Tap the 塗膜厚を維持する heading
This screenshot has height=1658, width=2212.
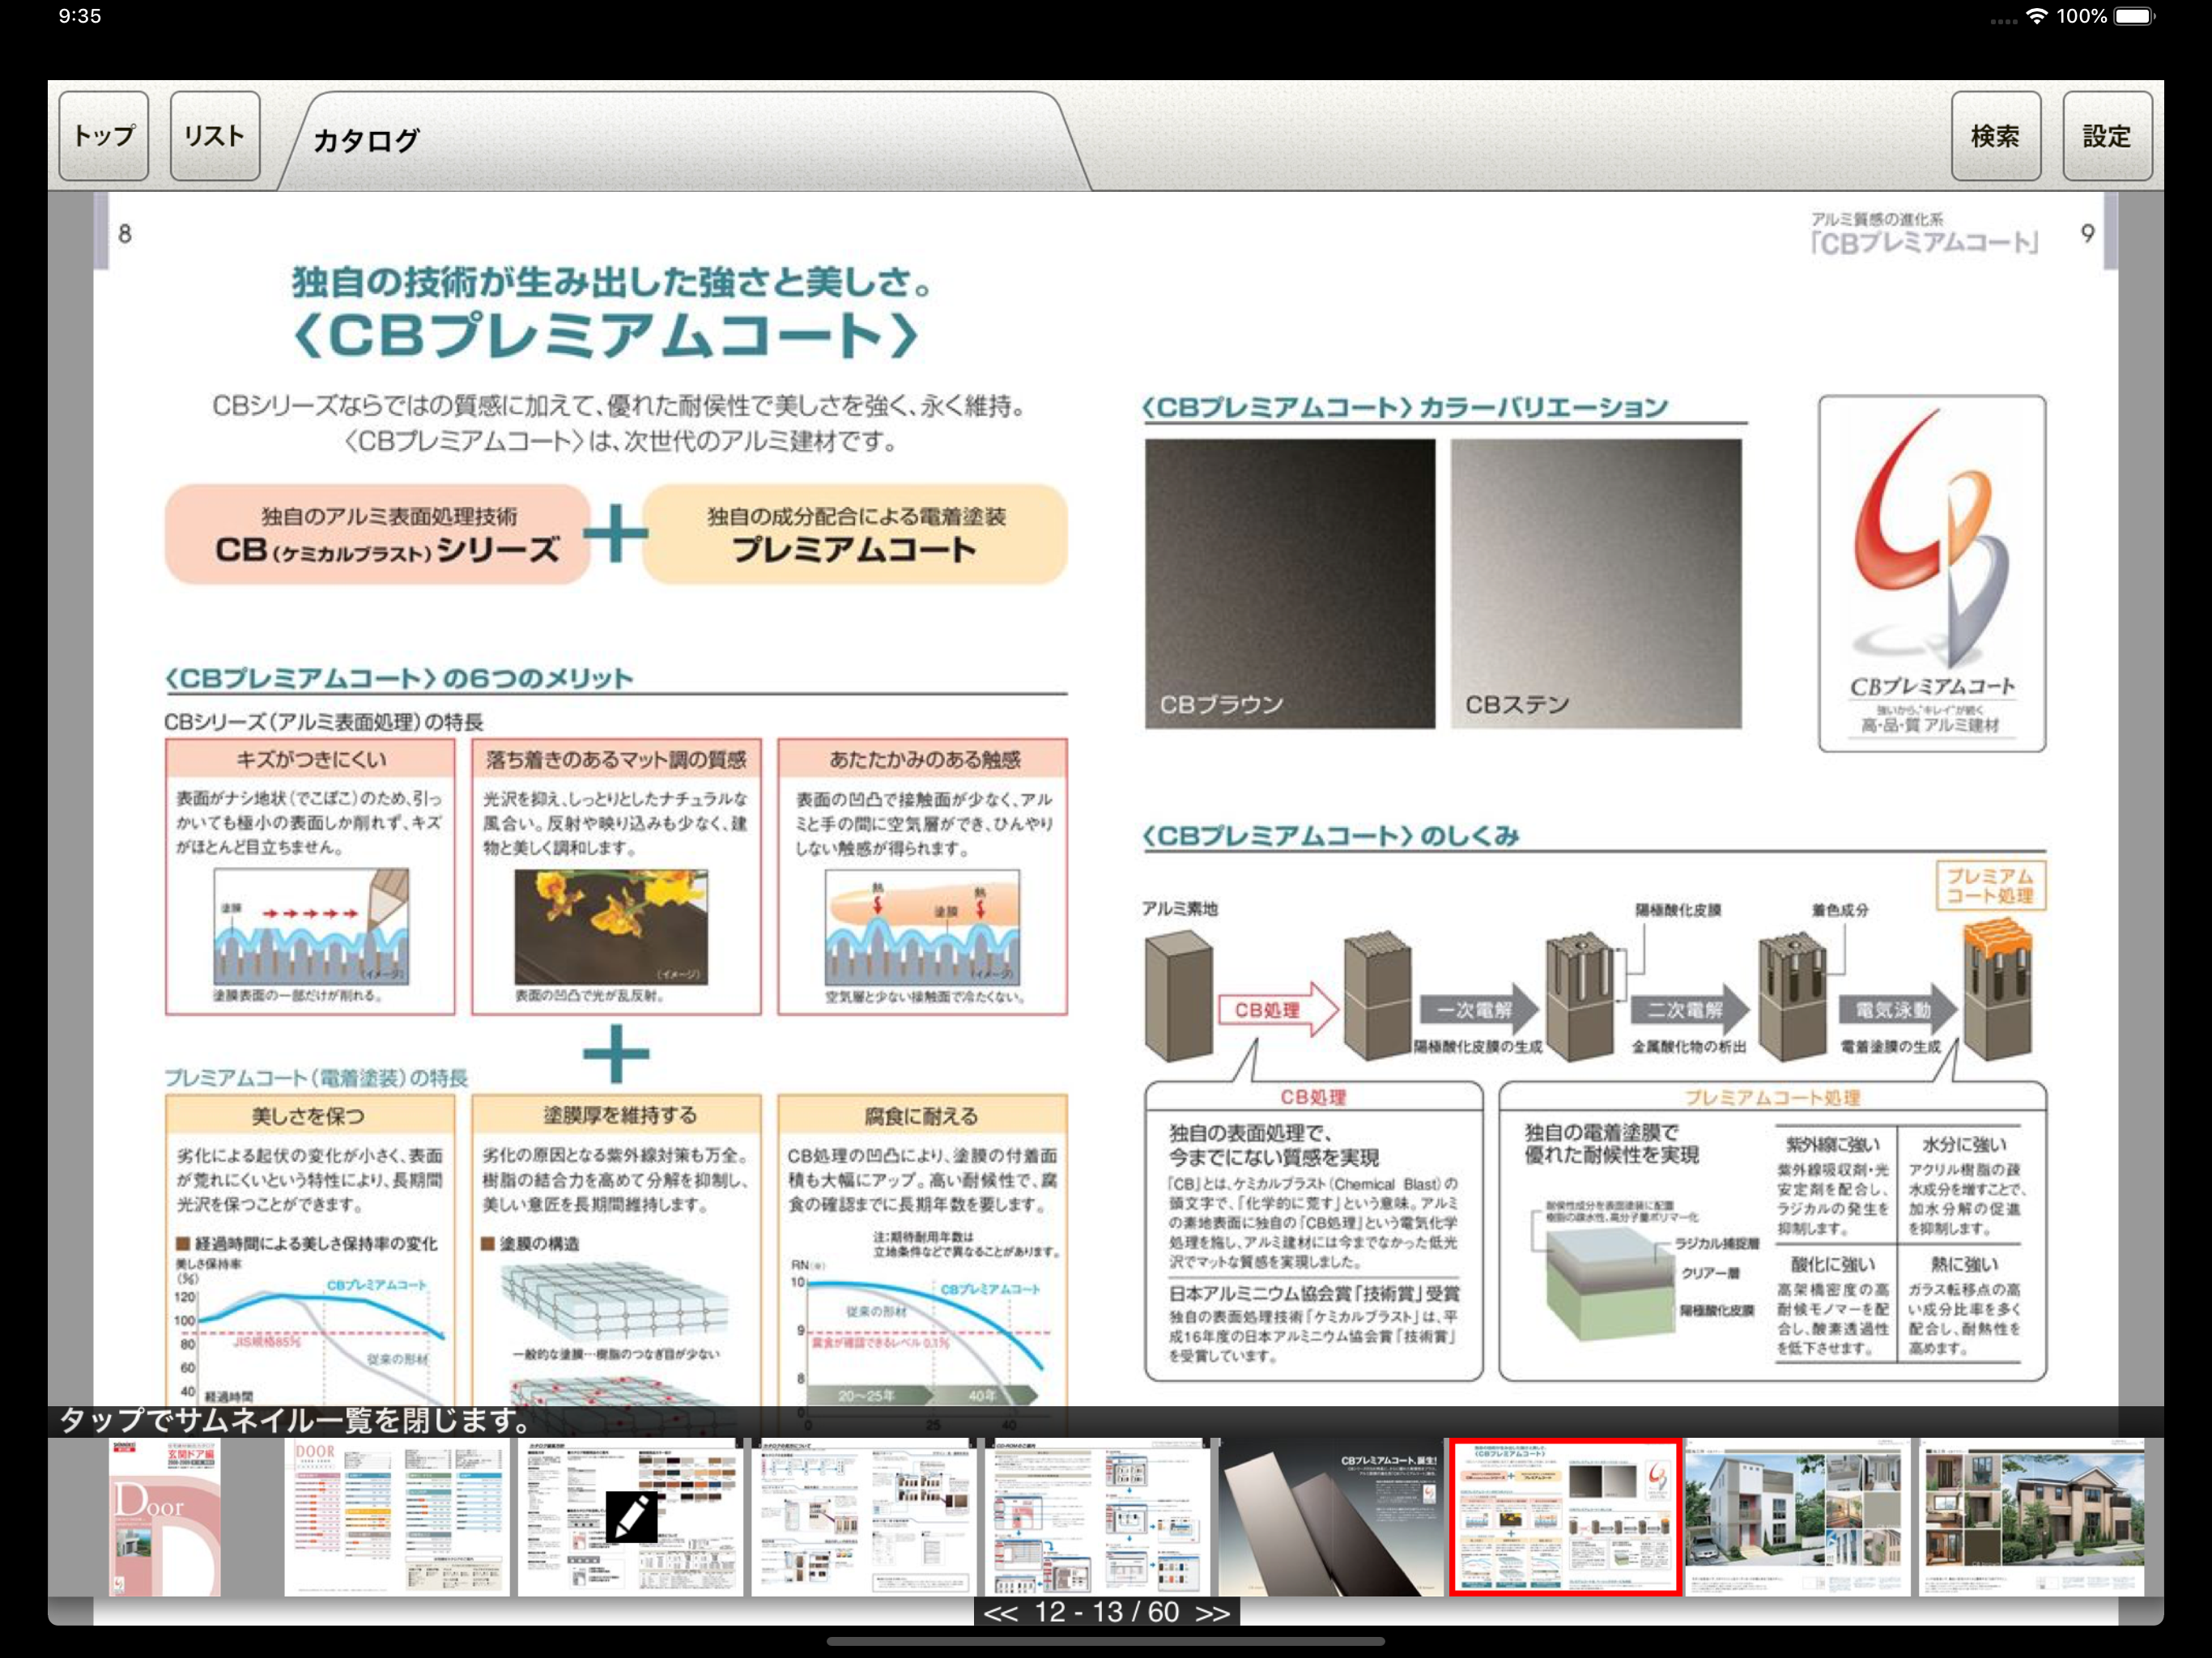616,1116
